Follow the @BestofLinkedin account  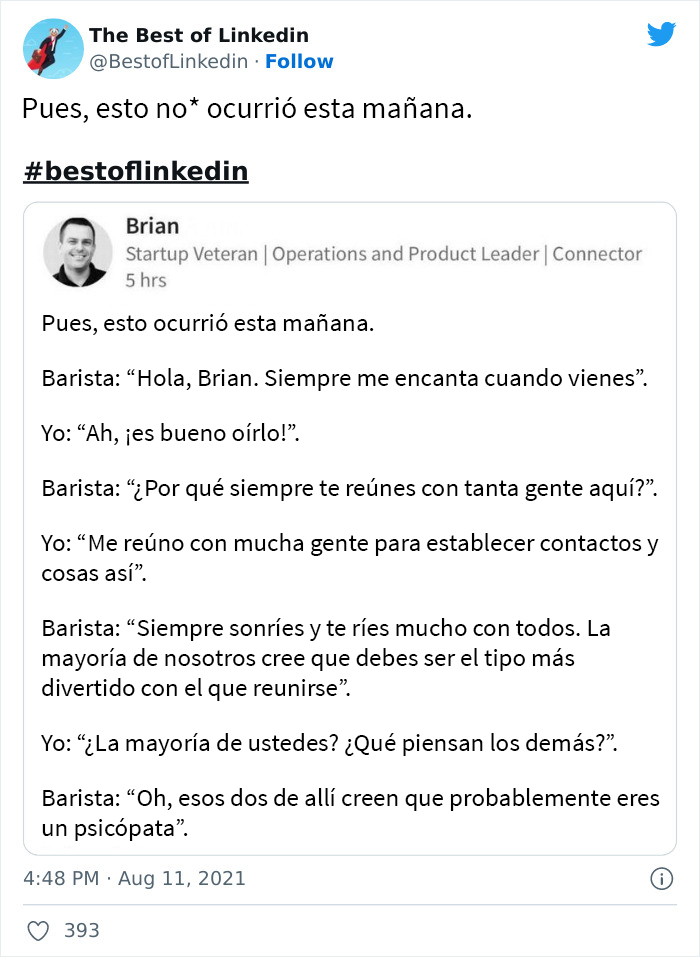[300, 62]
